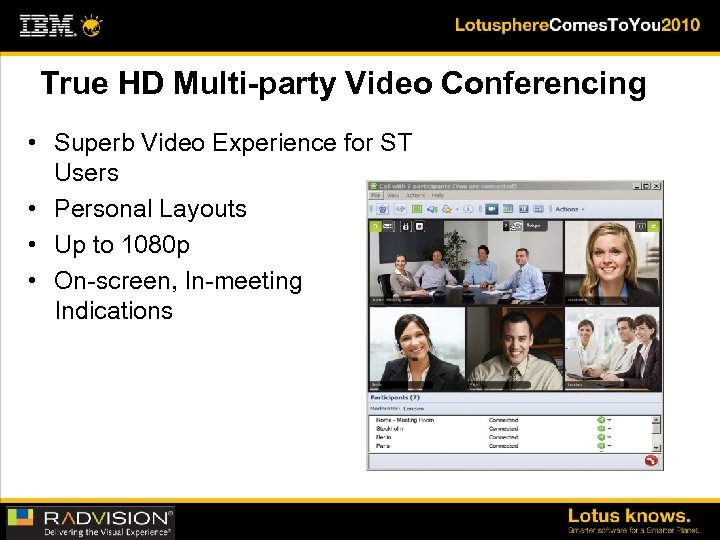Click the screen share icon after the camera button
Image resolution: width=720 pixels, height=540 pixels.
[508, 209]
